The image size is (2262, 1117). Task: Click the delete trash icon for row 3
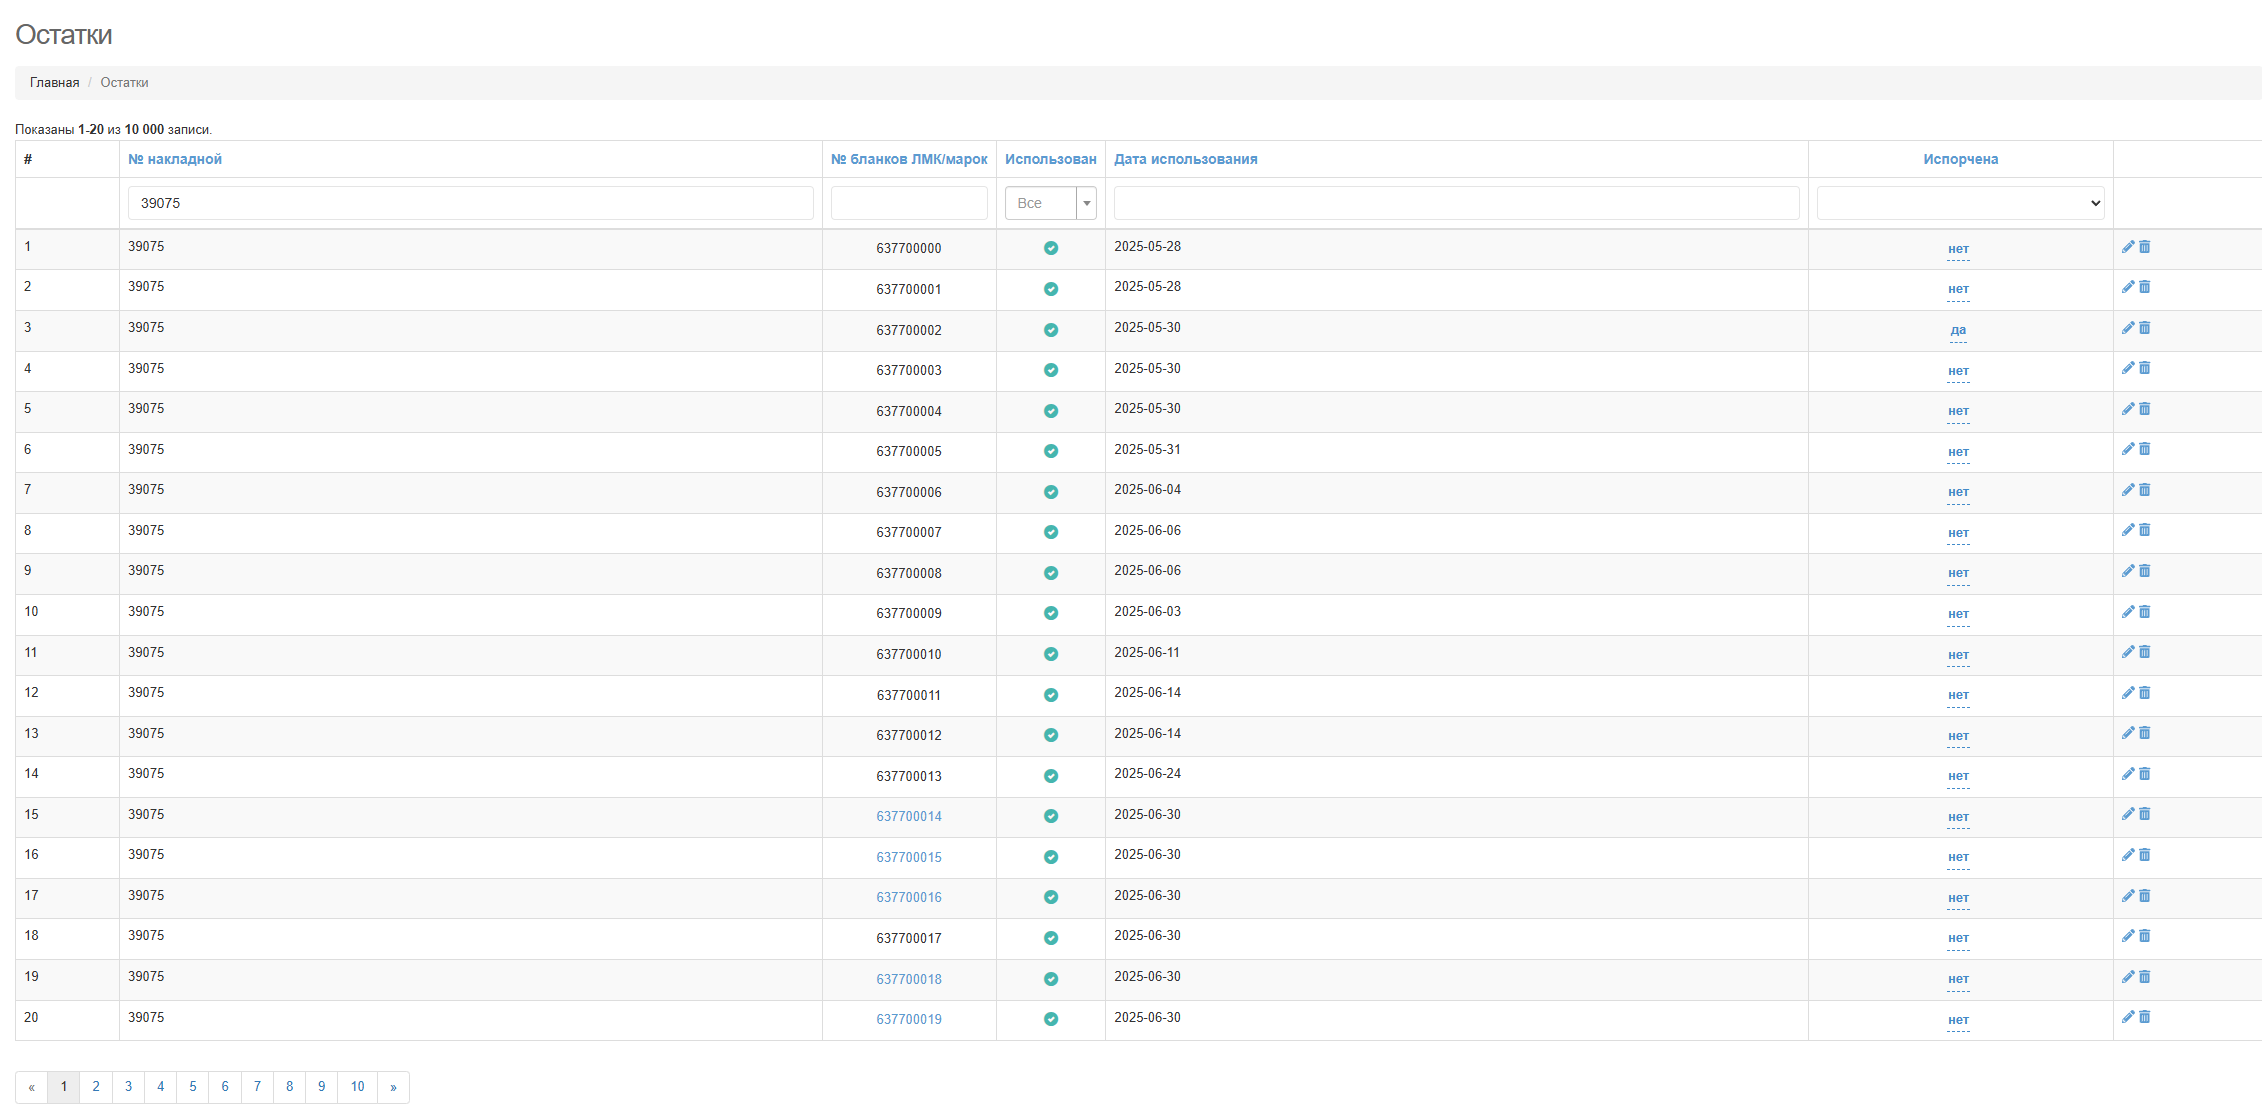[x=2144, y=328]
